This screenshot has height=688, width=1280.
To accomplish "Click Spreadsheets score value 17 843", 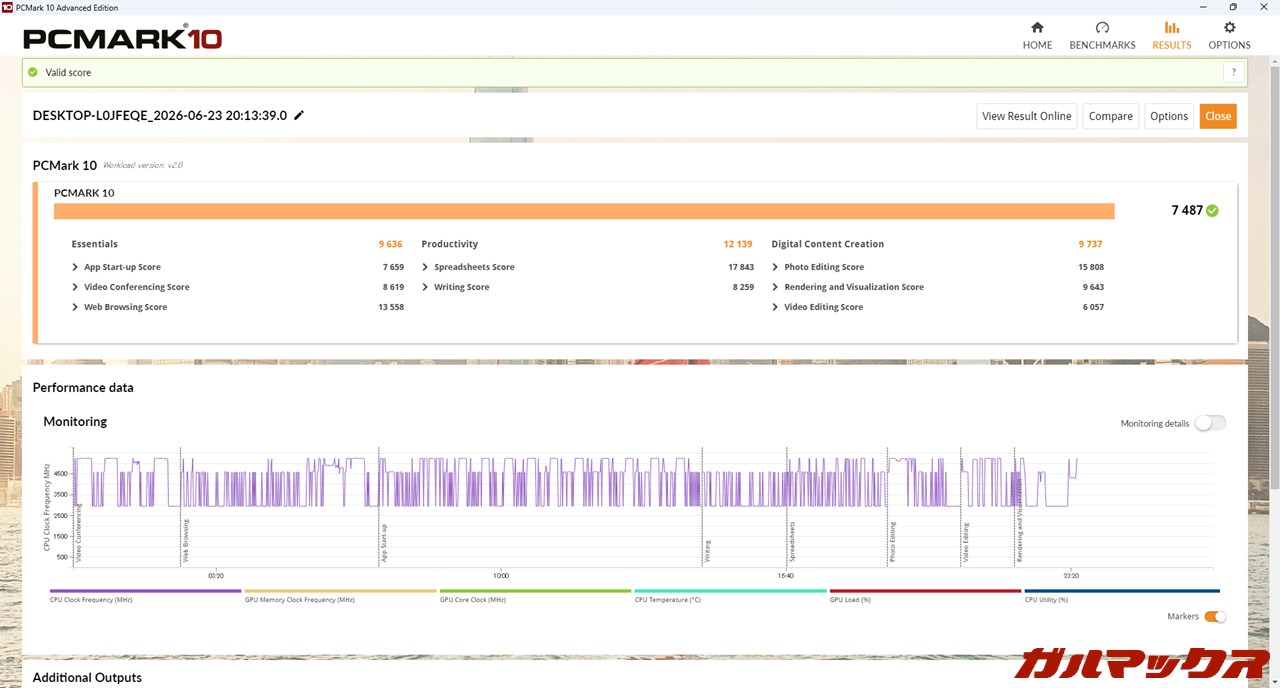I will click(x=741, y=267).
